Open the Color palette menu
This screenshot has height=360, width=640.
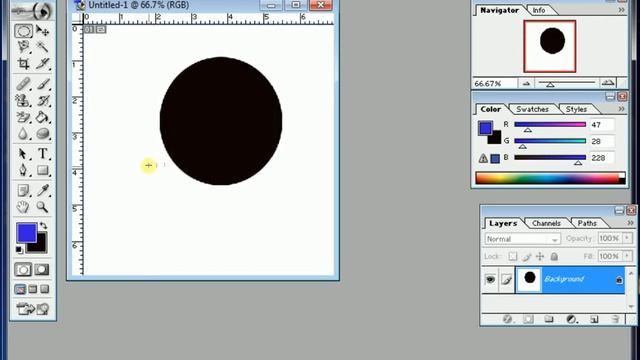pyautogui.click(x=621, y=109)
